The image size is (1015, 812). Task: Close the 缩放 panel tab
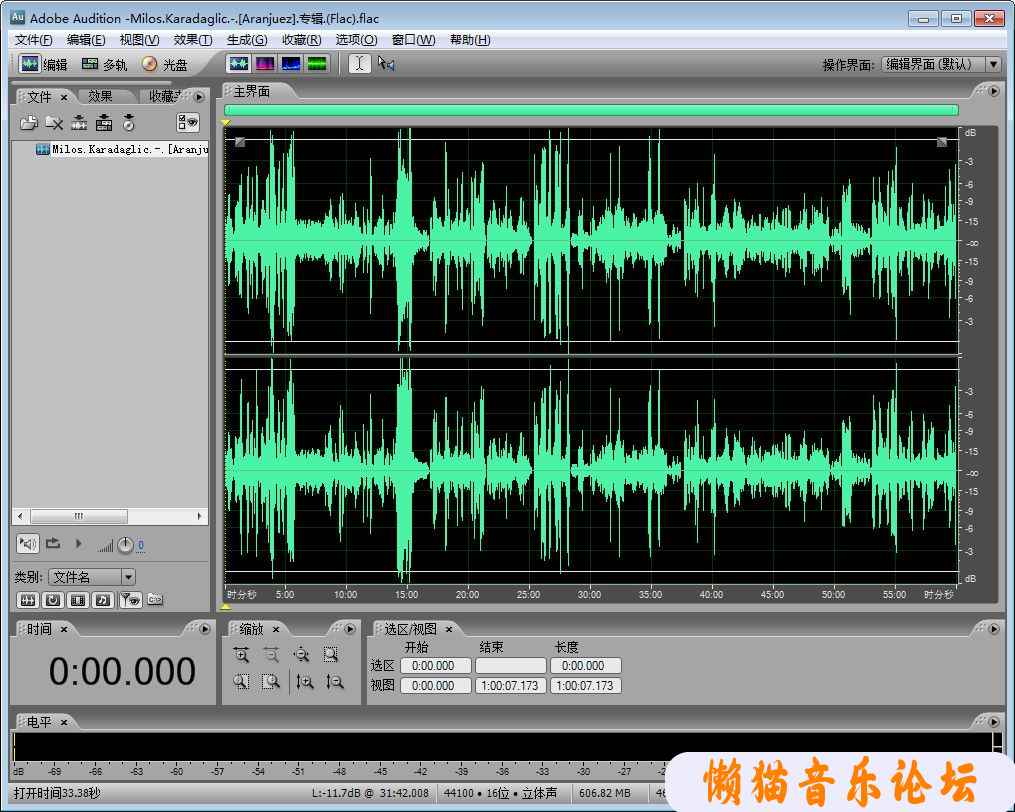point(276,629)
